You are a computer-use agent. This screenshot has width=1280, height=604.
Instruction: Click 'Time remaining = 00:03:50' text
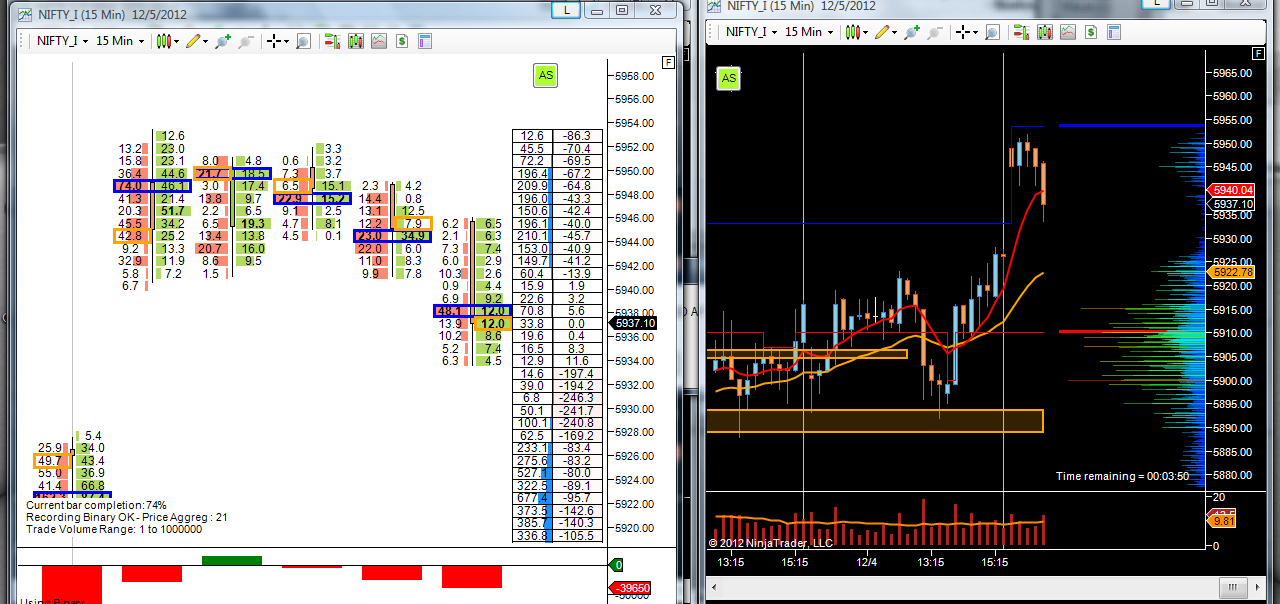pos(1122,476)
